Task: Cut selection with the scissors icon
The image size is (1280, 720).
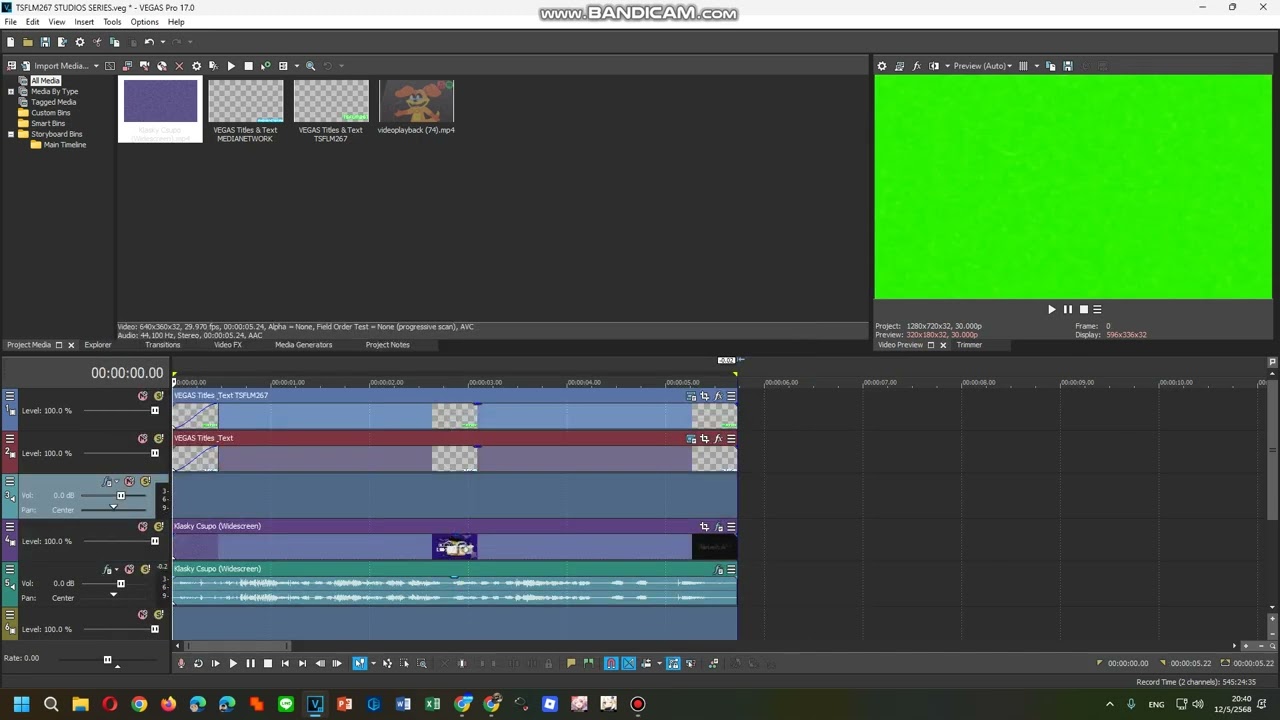Action: (97, 42)
